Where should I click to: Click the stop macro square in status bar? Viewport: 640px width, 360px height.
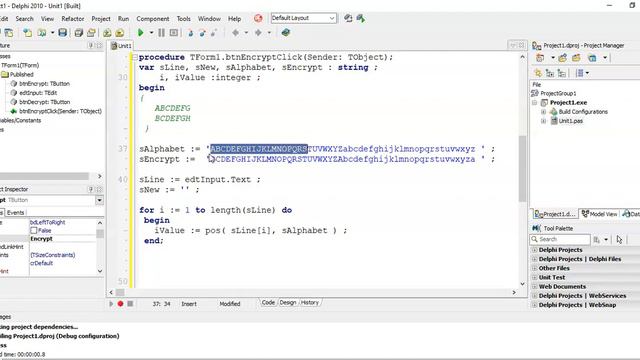coord(130,304)
